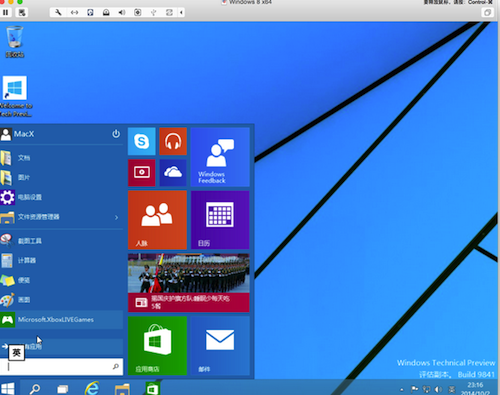
Task: Click the view-mode button at the top-right of VM window
Action: coord(487,13)
